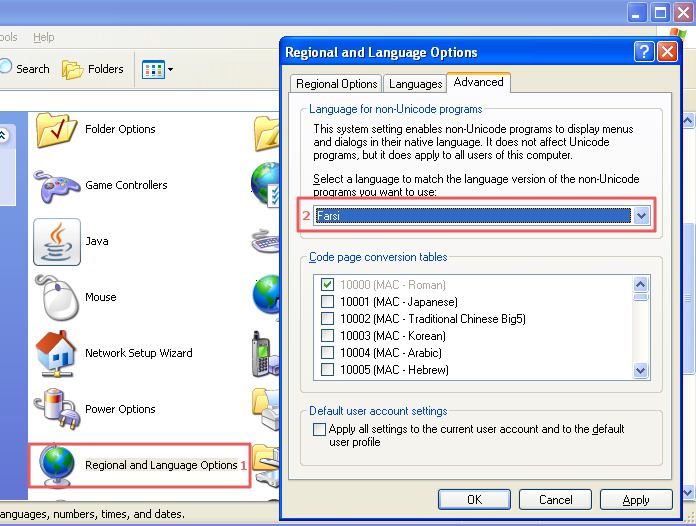Minimize the Control Panel window

pyautogui.click(x=637, y=12)
